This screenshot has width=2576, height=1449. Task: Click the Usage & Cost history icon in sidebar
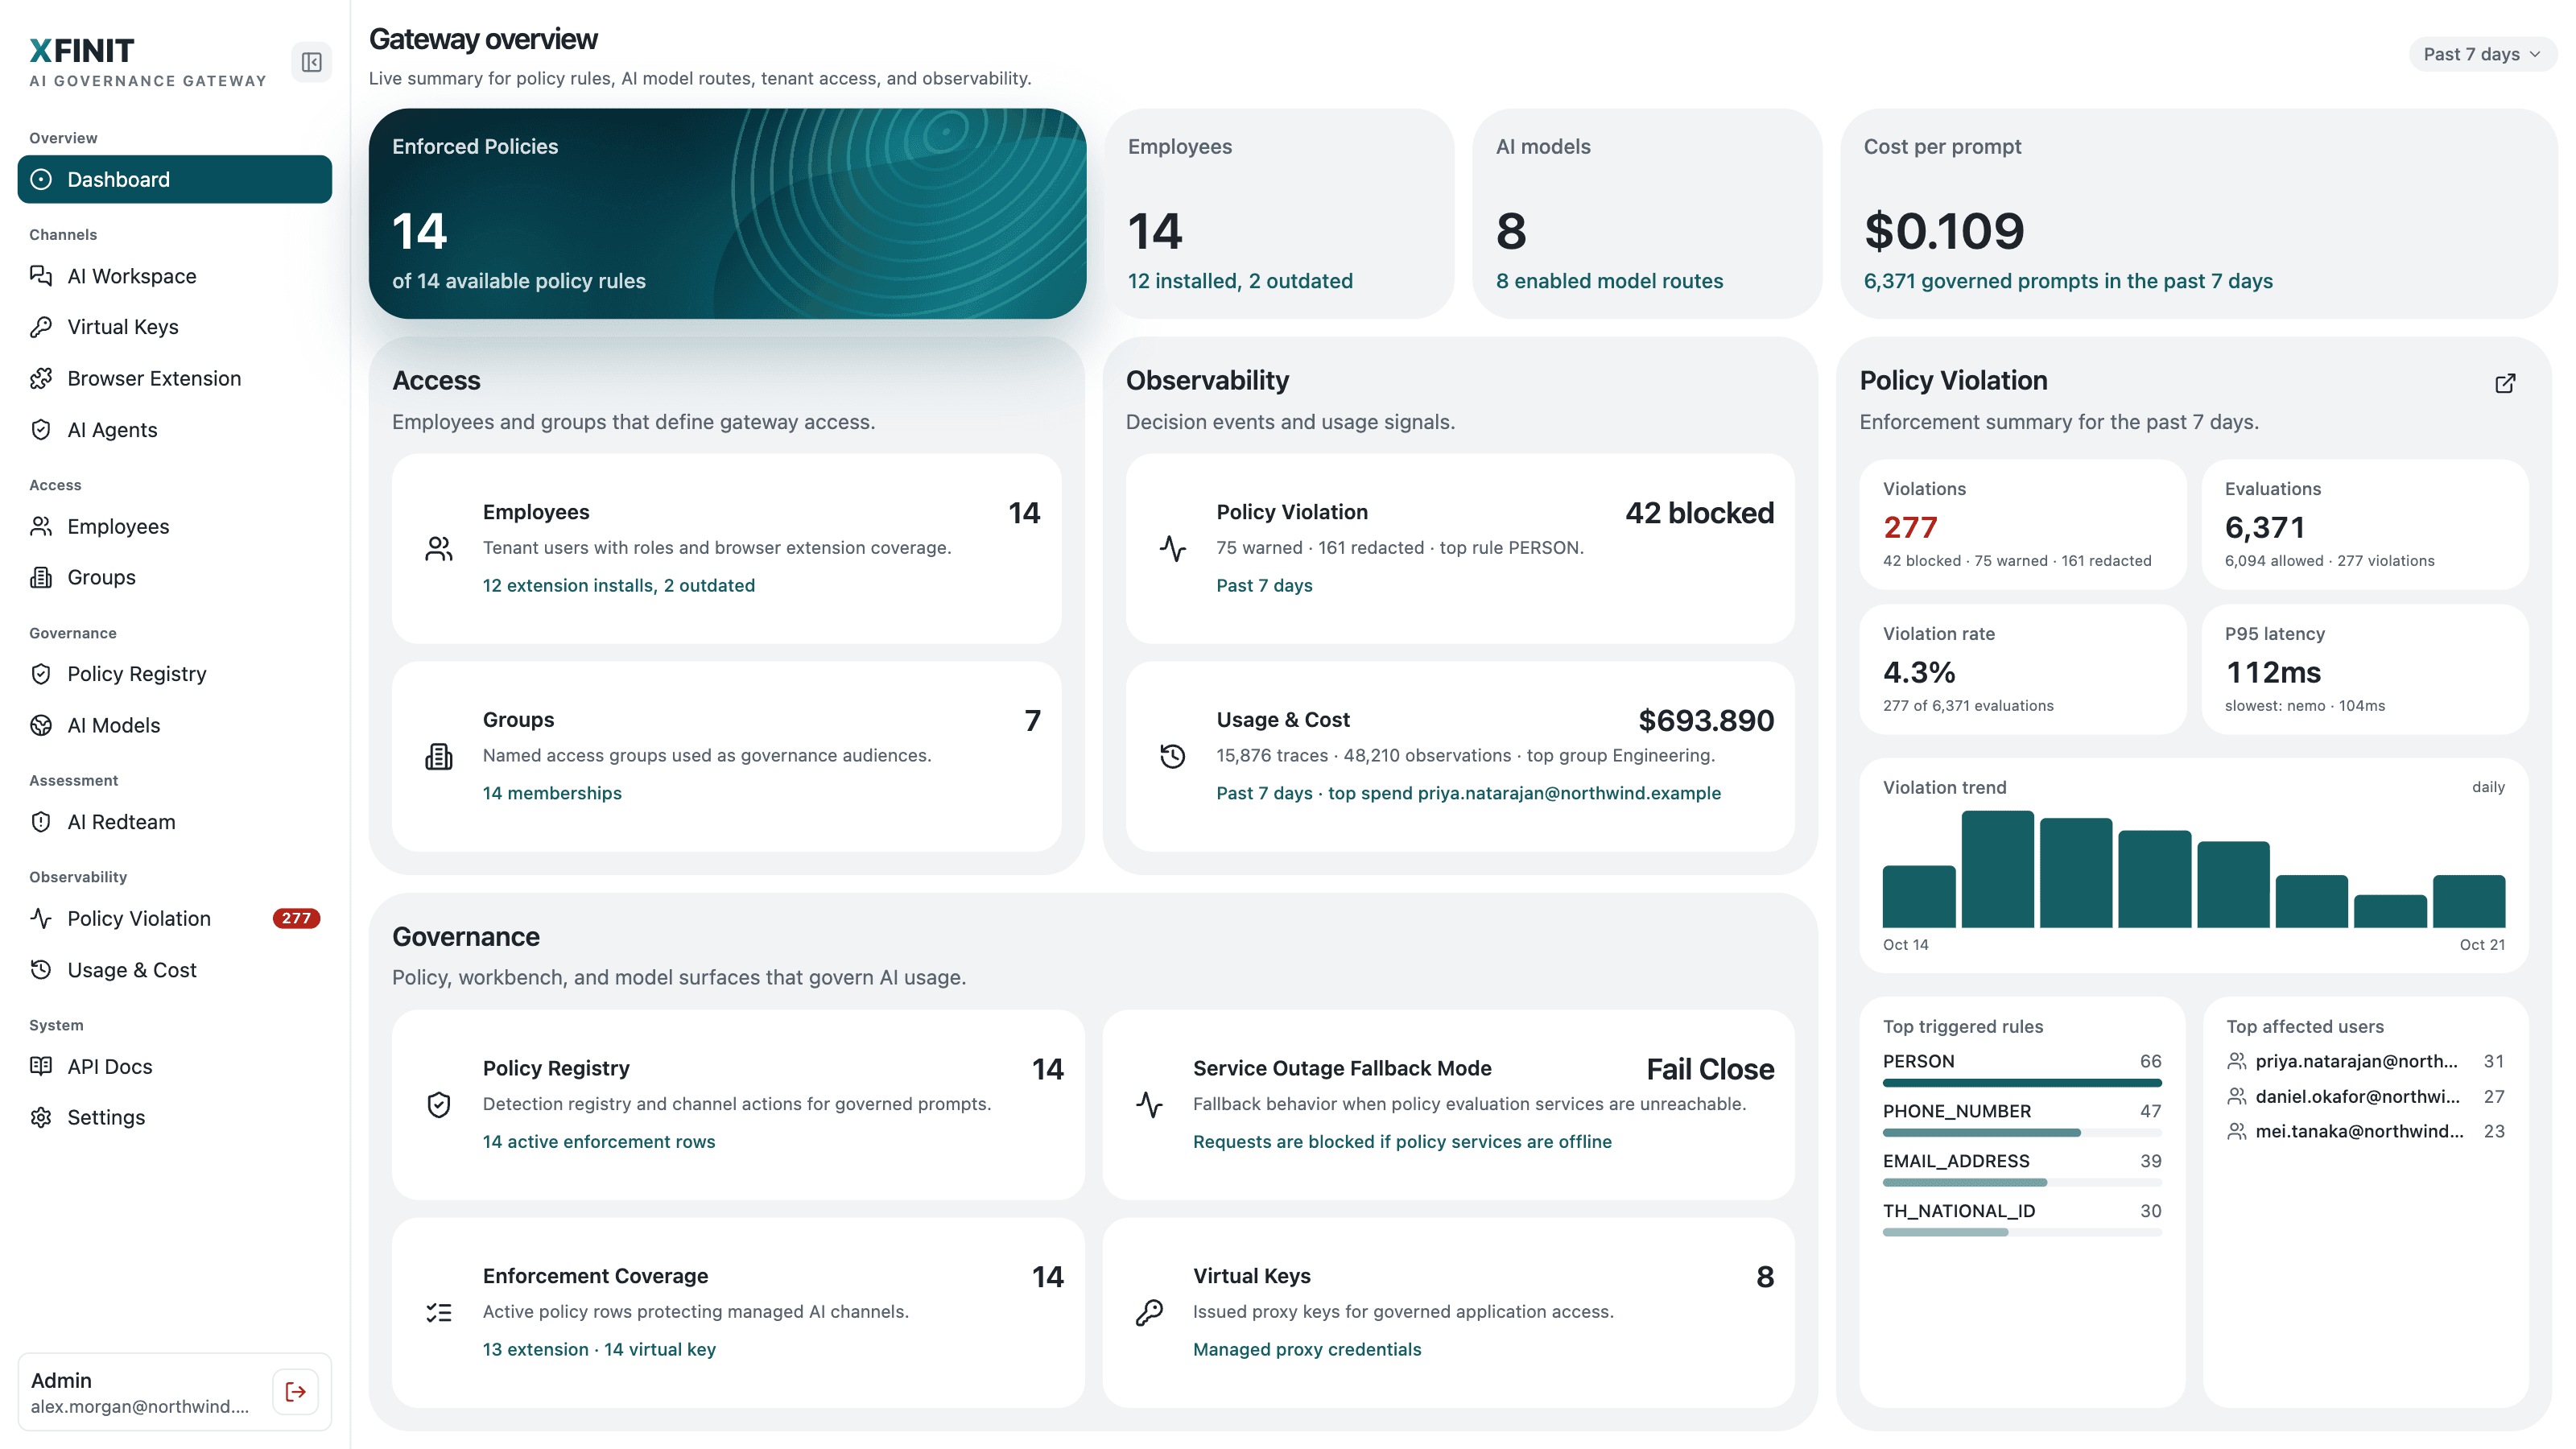click(x=41, y=970)
